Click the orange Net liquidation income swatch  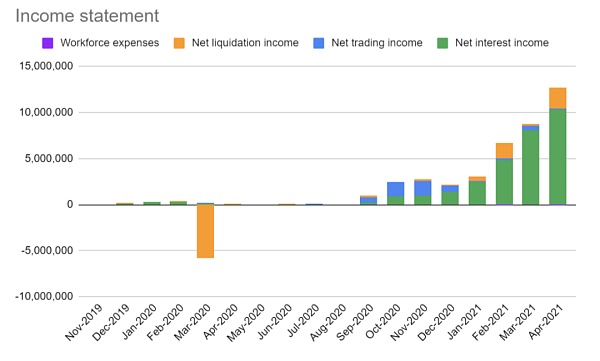pyautogui.click(x=179, y=43)
